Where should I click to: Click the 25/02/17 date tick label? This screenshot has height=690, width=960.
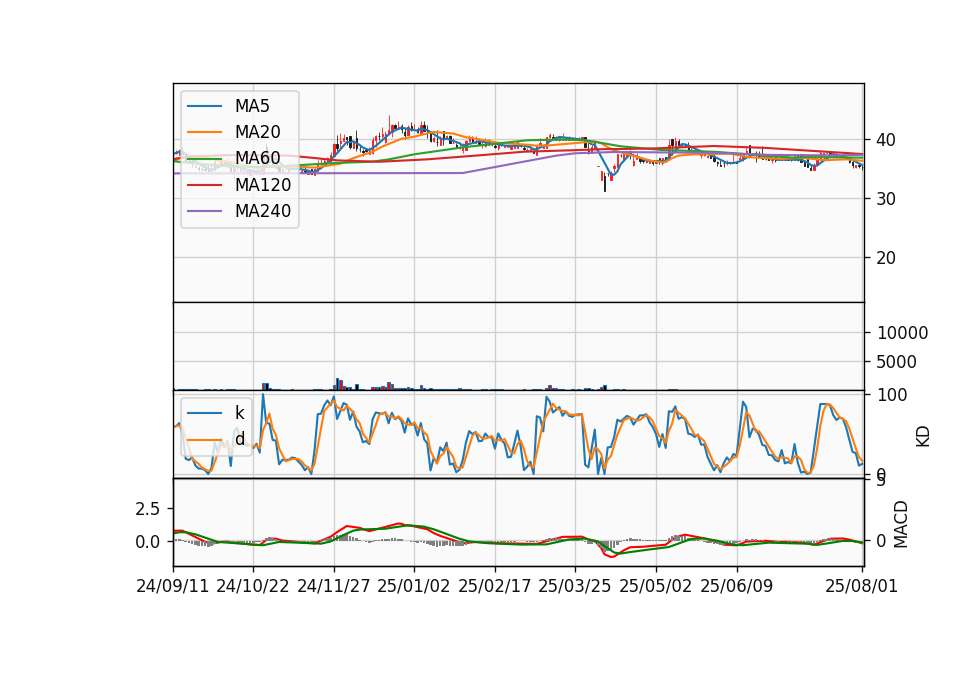[x=495, y=586]
